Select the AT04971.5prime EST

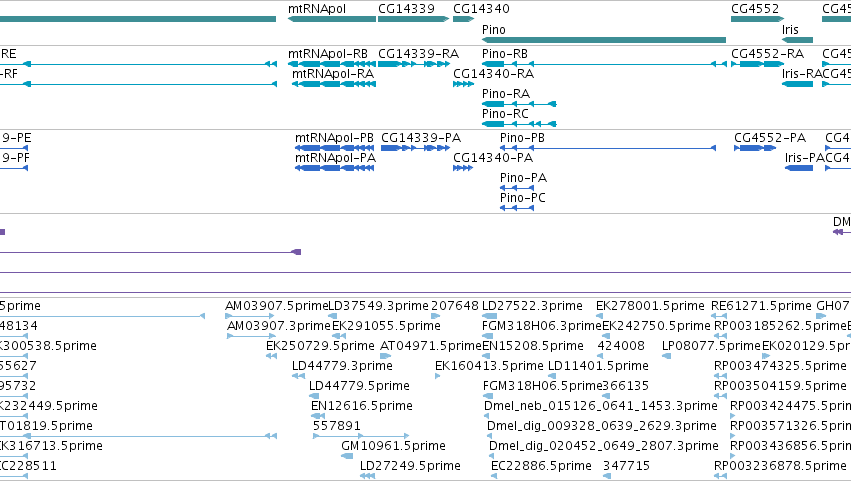(385, 356)
